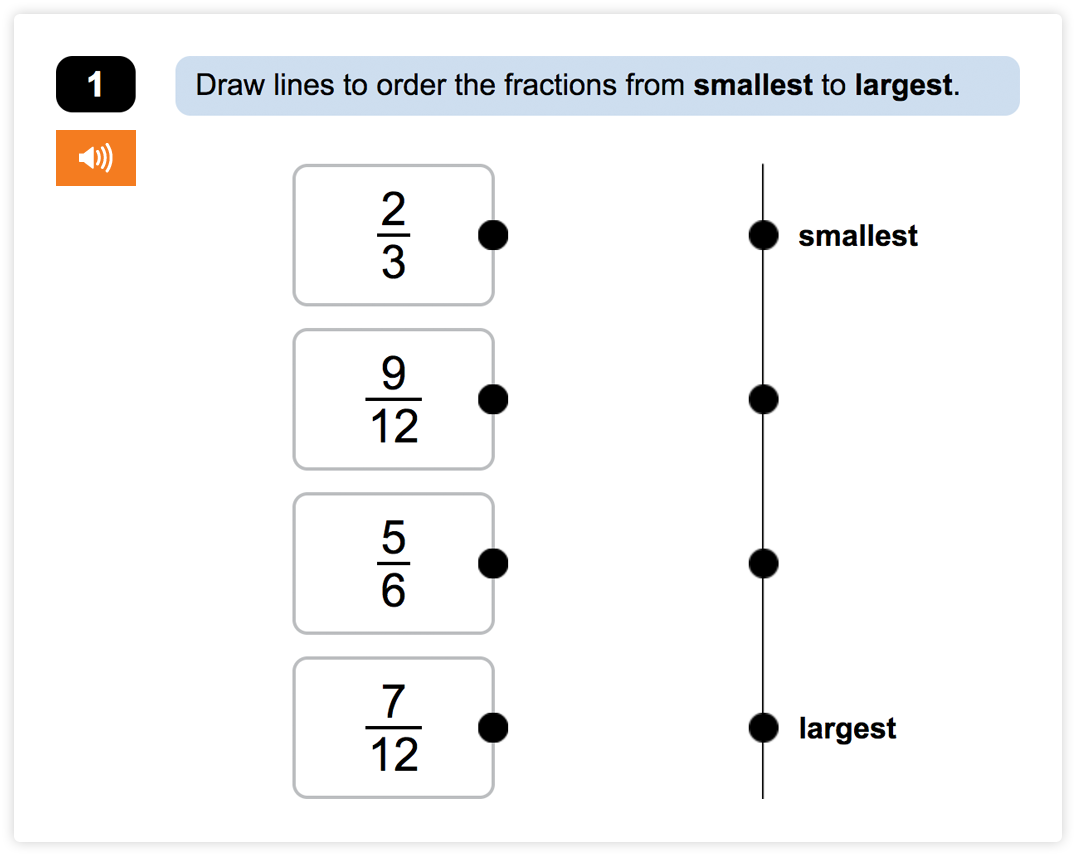Click the second dot on the answer line

pos(763,398)
